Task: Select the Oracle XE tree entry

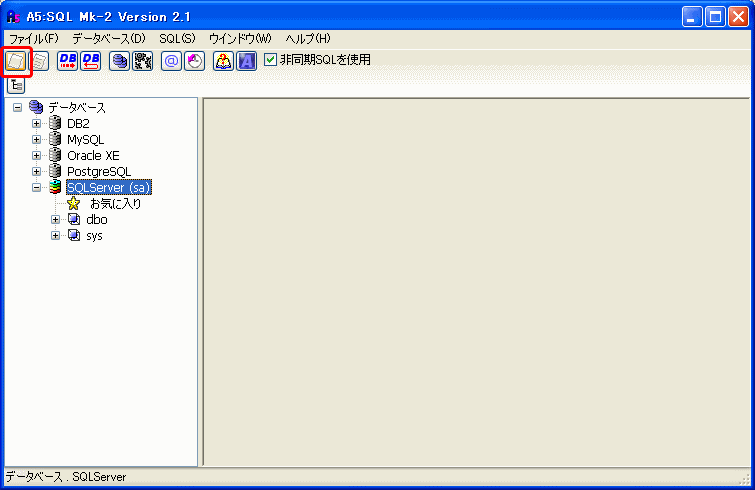Action: click(x=93, y=155)
